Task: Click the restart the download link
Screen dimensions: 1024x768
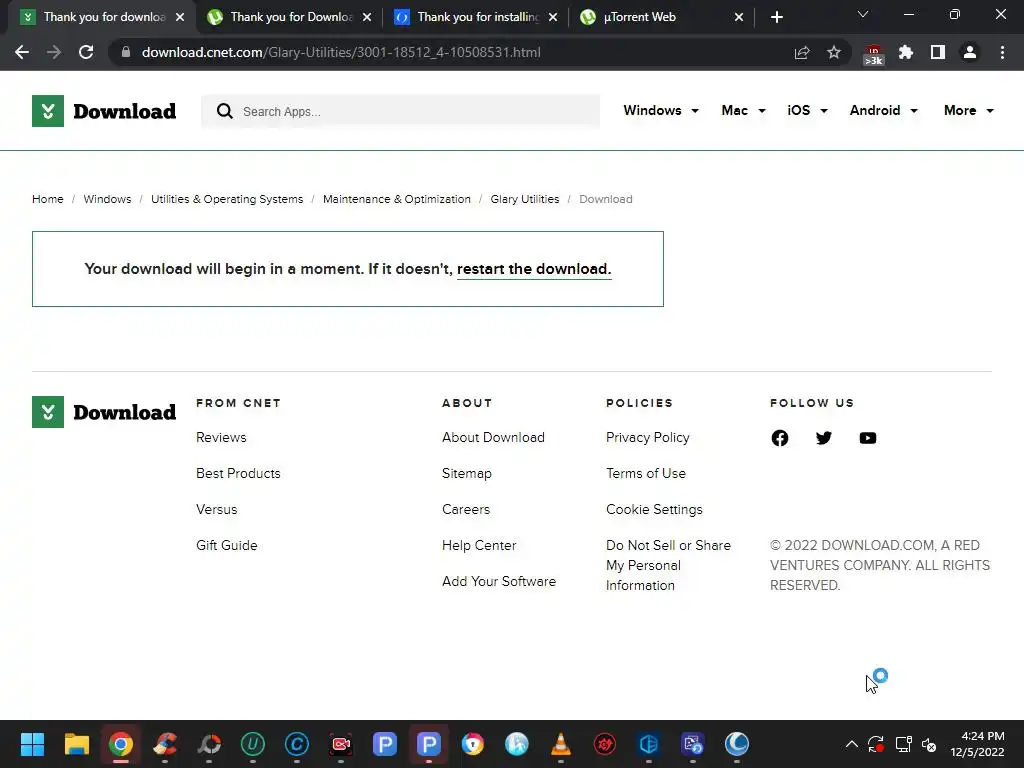Action: (x=534, y=269)
